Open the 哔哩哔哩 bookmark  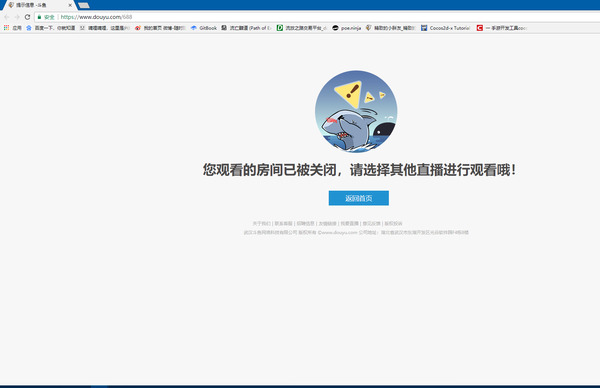tap(105, 28)
